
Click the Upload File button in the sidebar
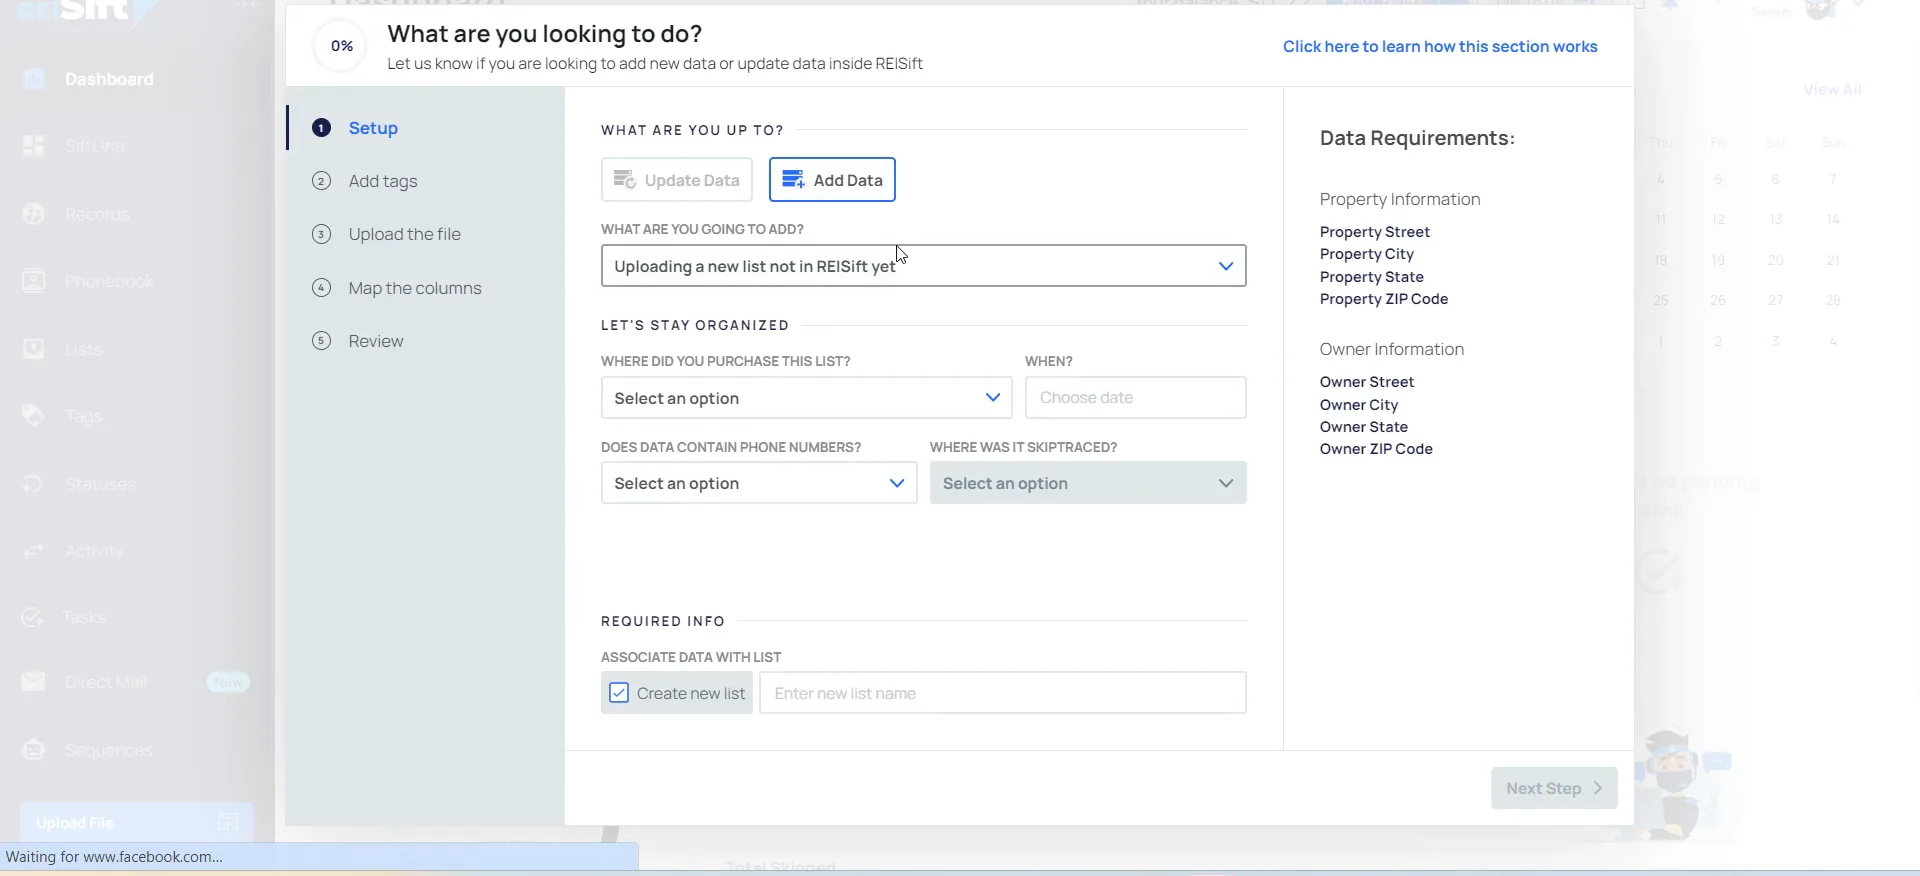pyautogui.click(x=137, y=823)
